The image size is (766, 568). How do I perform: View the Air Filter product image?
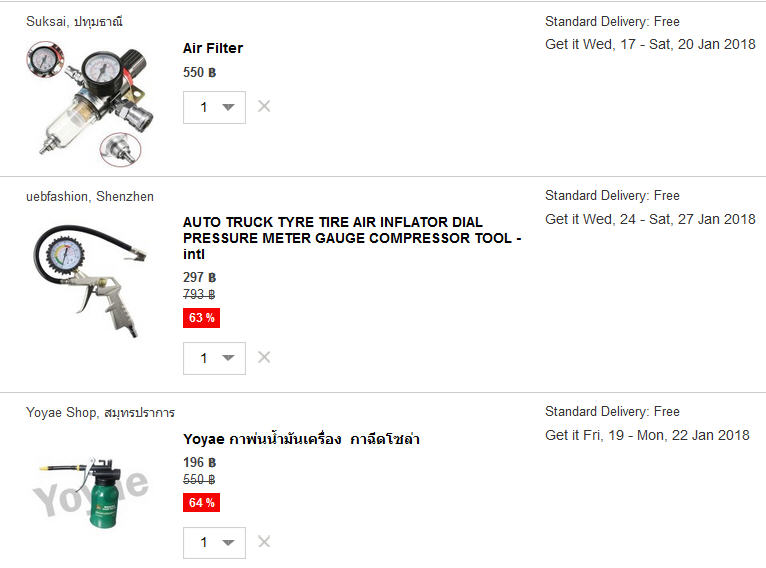89,104
